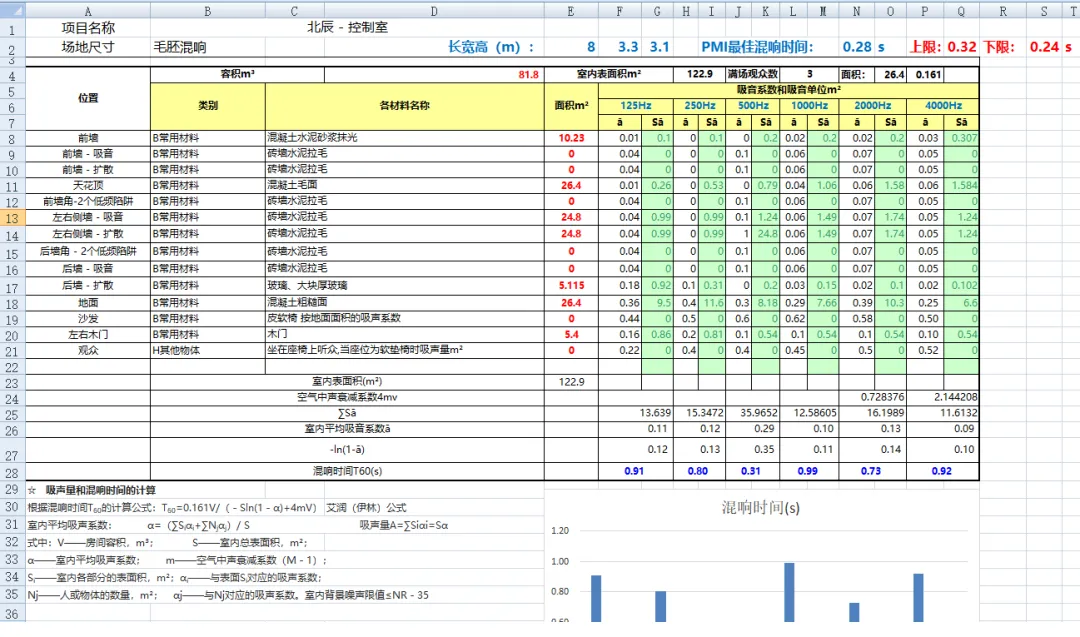
Task: Click the '沙发' position cell
Action: pyautogui.click(x=88, y=318)
